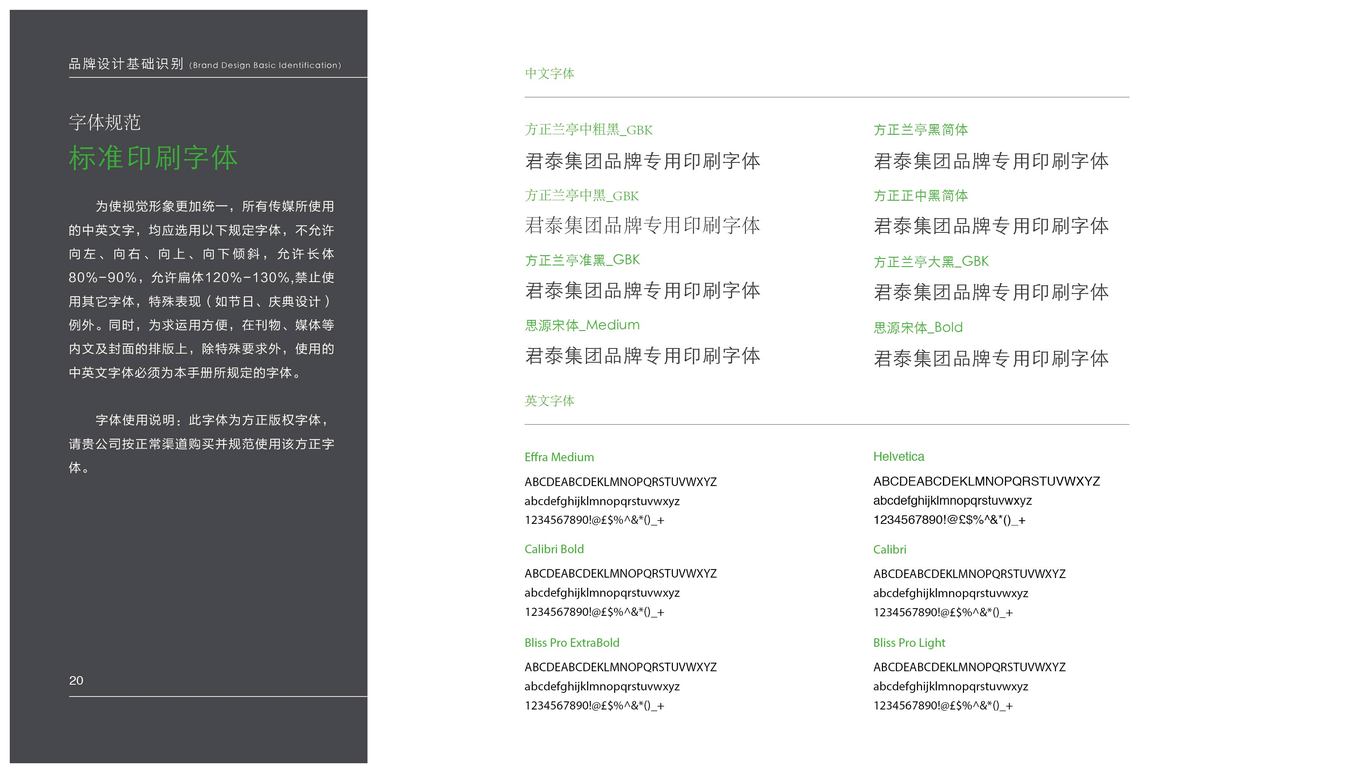
Task: Click the font label 方正正中黑简体
Action: coord(921,195)
